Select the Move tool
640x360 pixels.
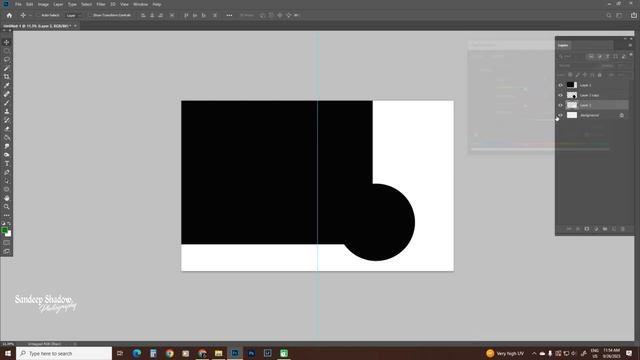pyautogui.click(x=7, y=42)
